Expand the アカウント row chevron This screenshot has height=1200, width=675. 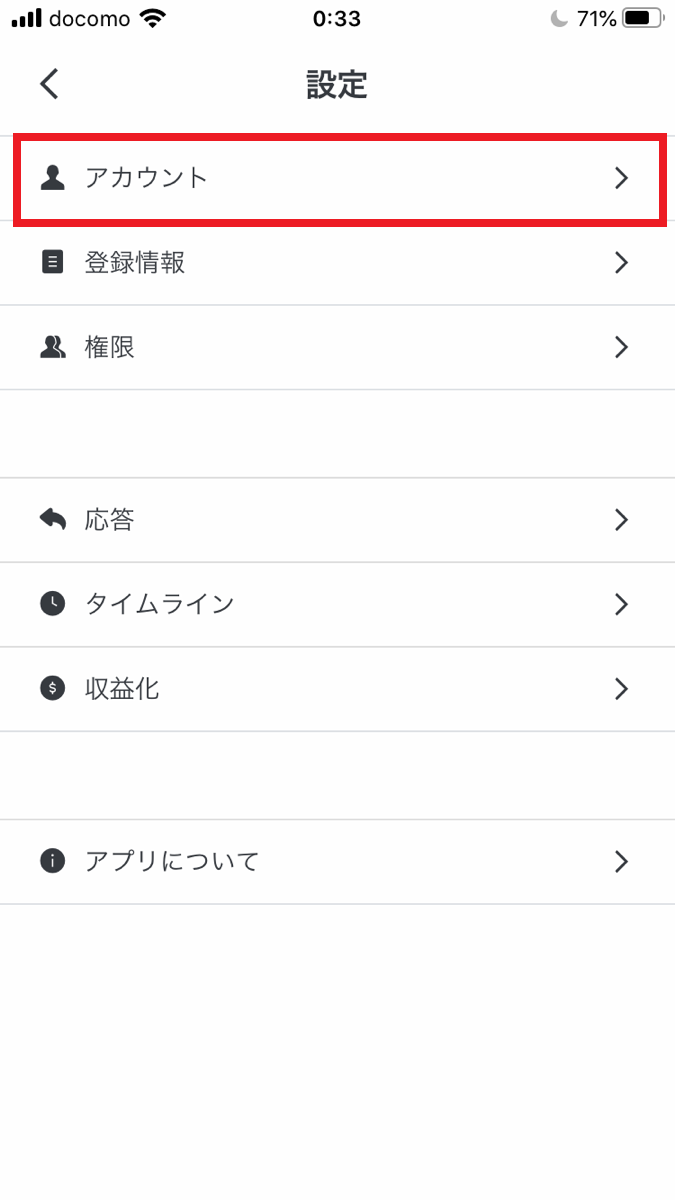pyautogui.click(x=621, y=178)
